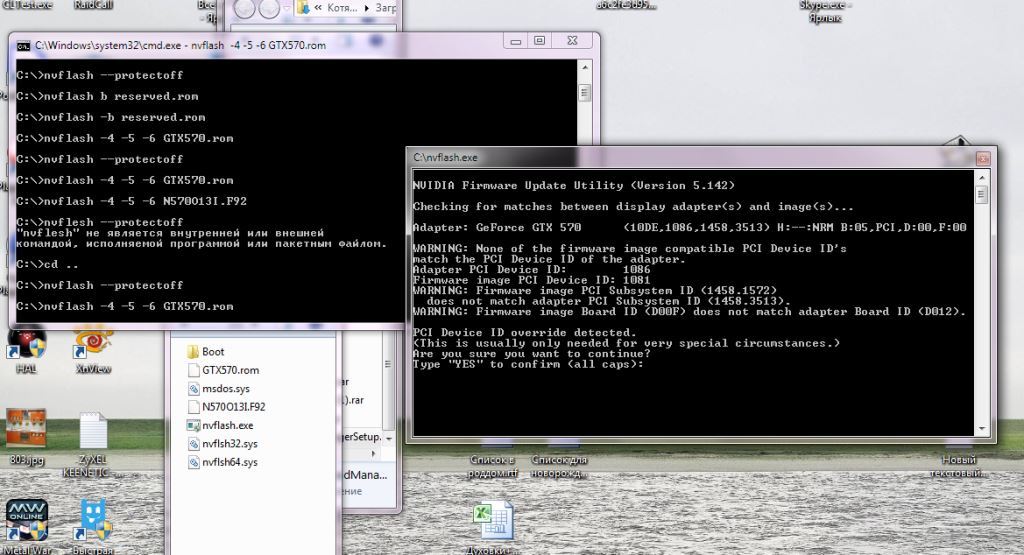The width and height of the screenshot is (1024, 555).
Task: Click scroll down arrow in Explorer pane
Action: (388, 439)
